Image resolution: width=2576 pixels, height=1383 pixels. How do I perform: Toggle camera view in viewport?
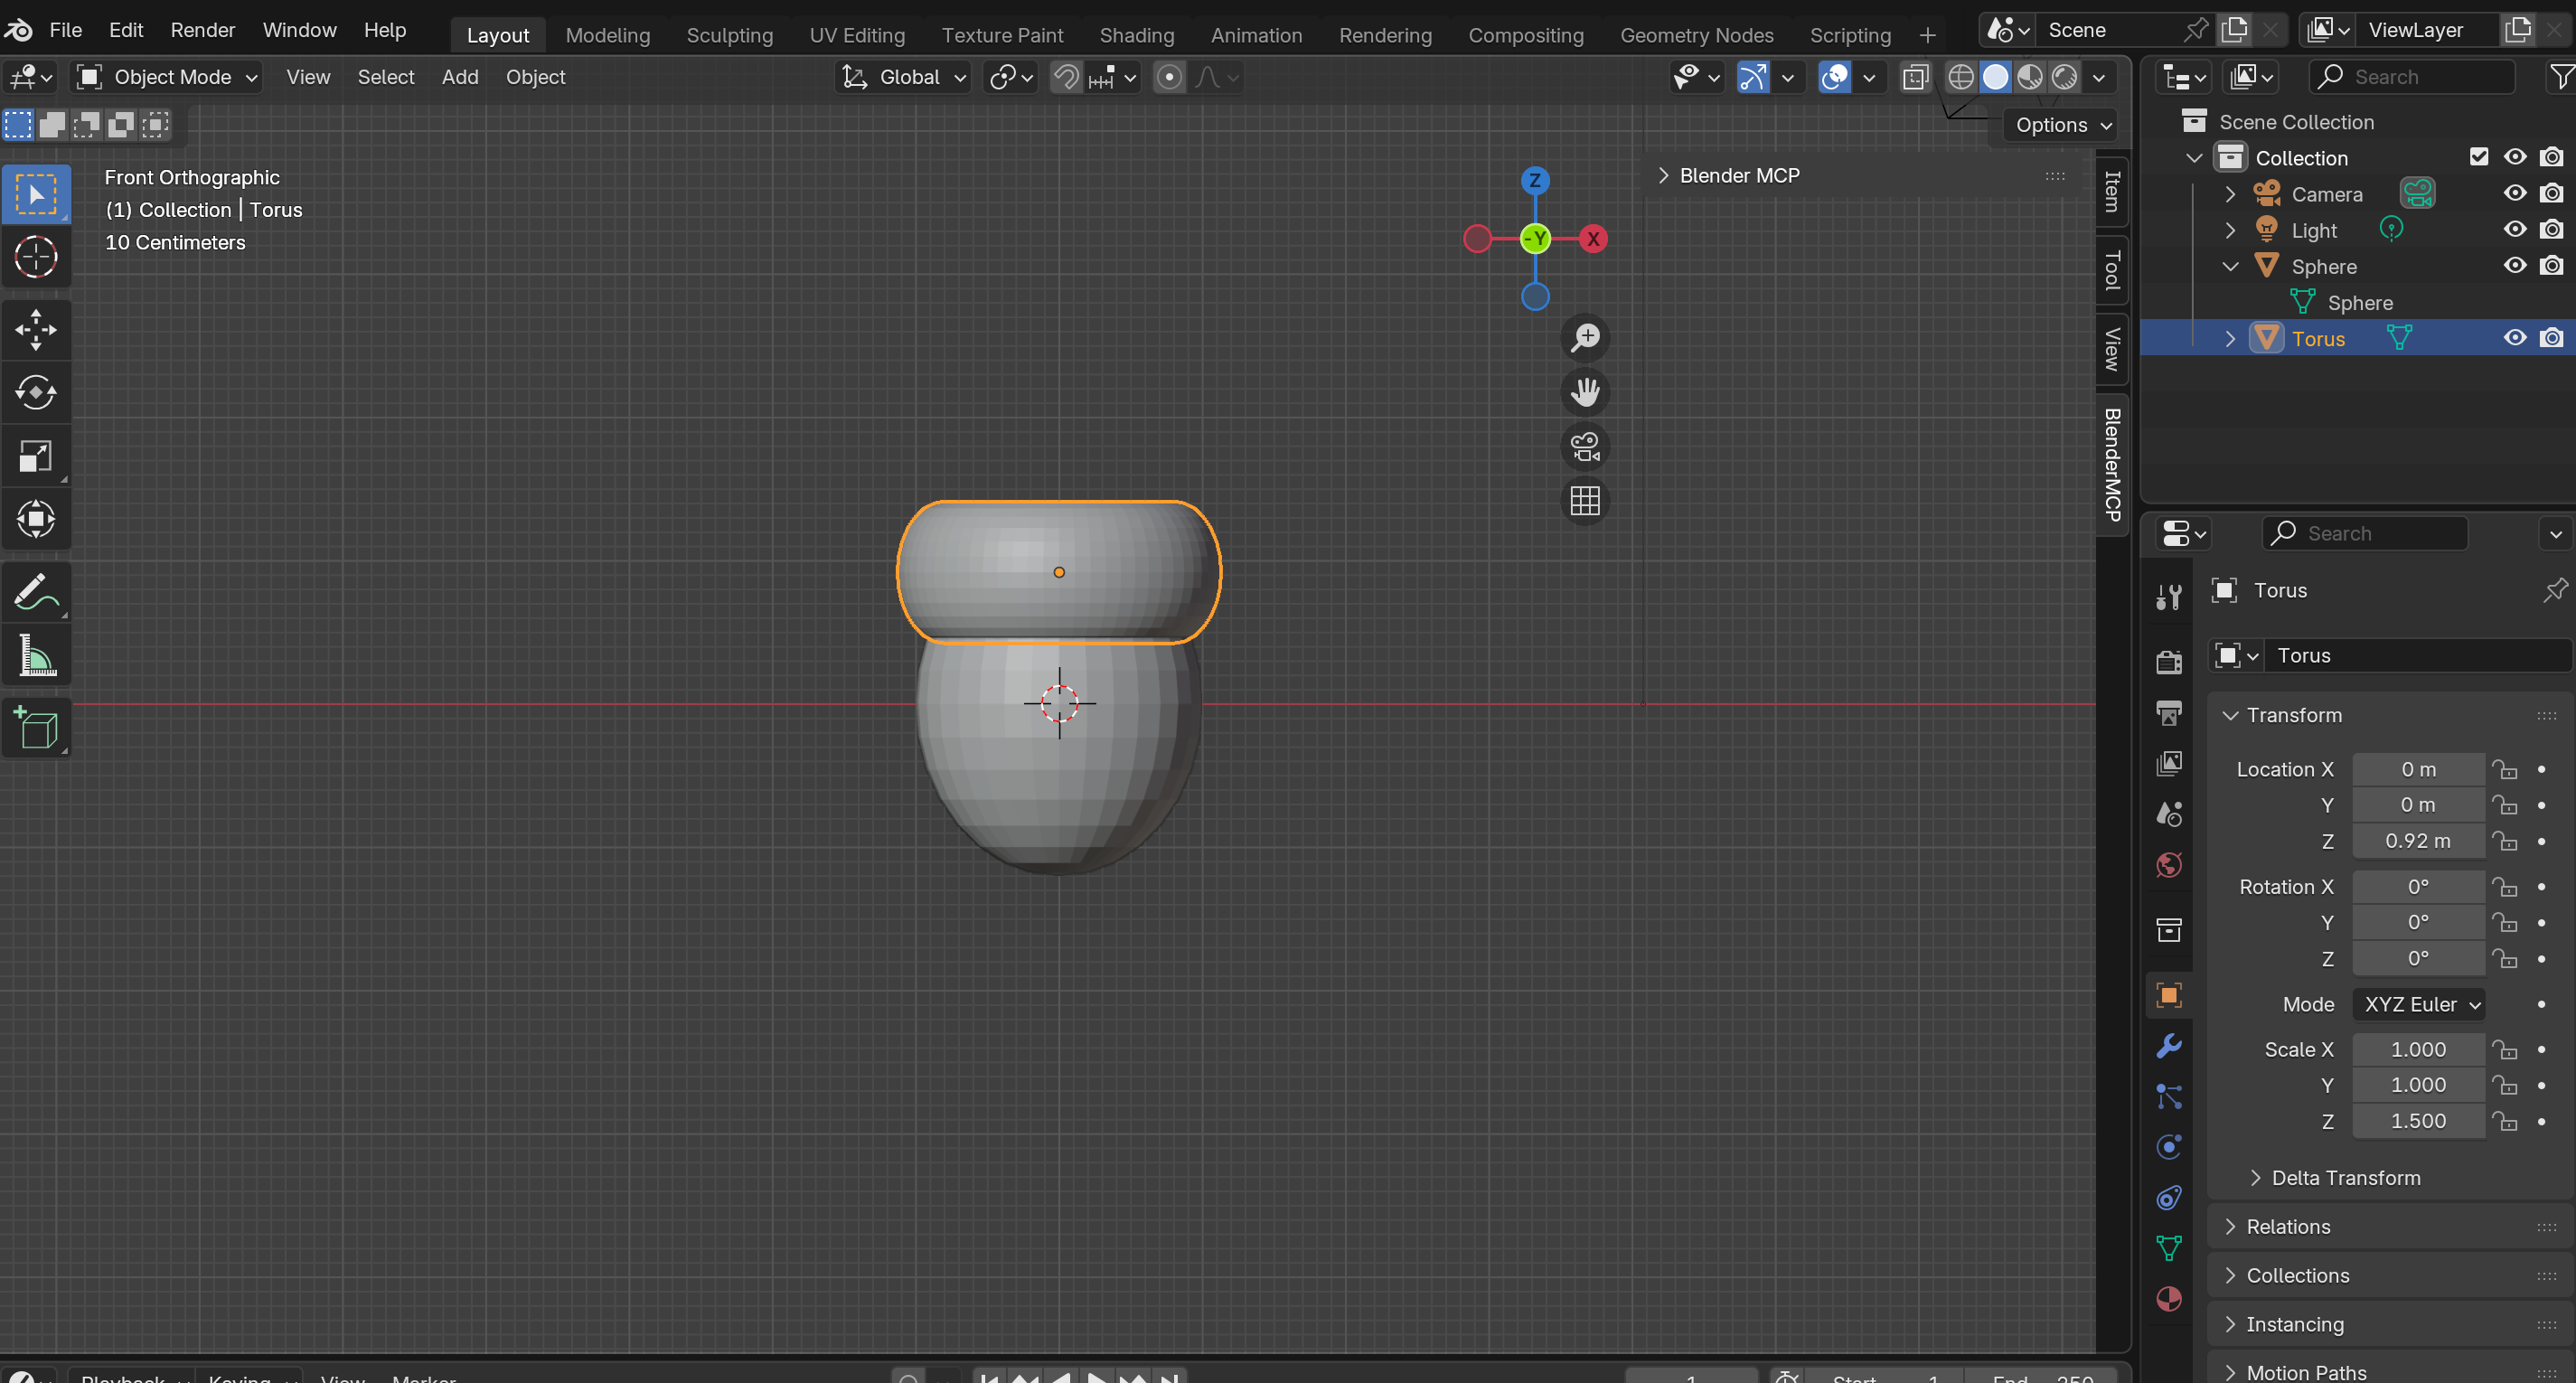pos(1585,446)
